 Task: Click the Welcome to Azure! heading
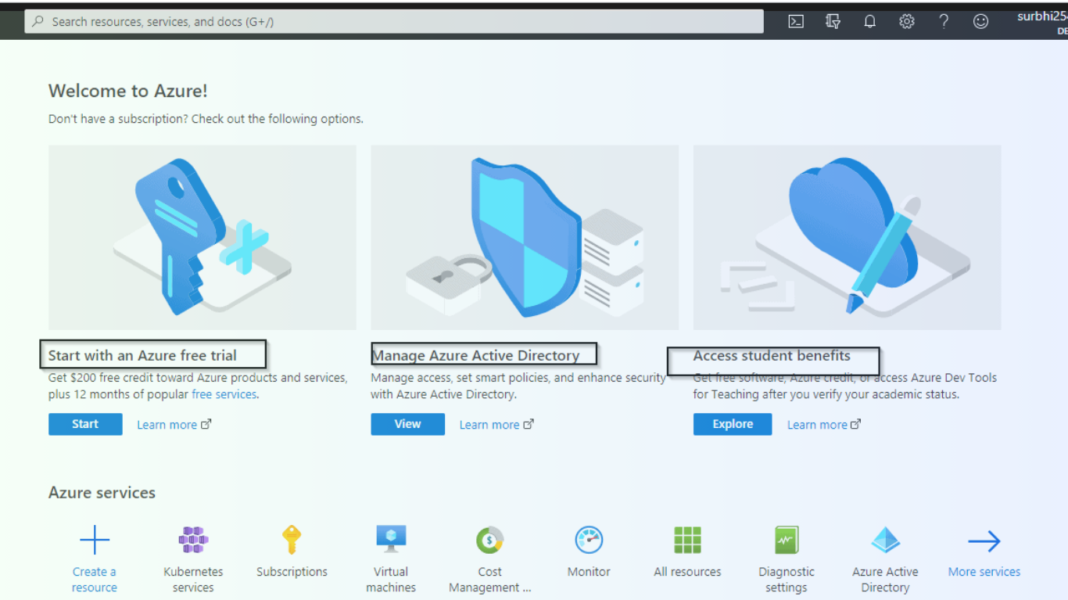pyautogui.click(x=128, y=91)
